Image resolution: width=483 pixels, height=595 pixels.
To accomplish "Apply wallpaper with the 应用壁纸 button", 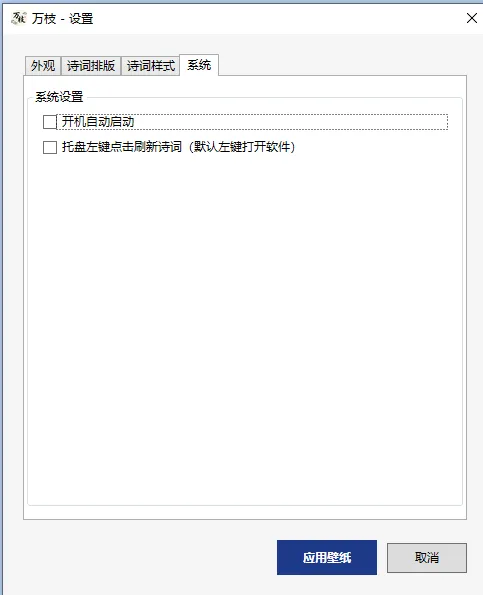I will (x=327, y=557).
